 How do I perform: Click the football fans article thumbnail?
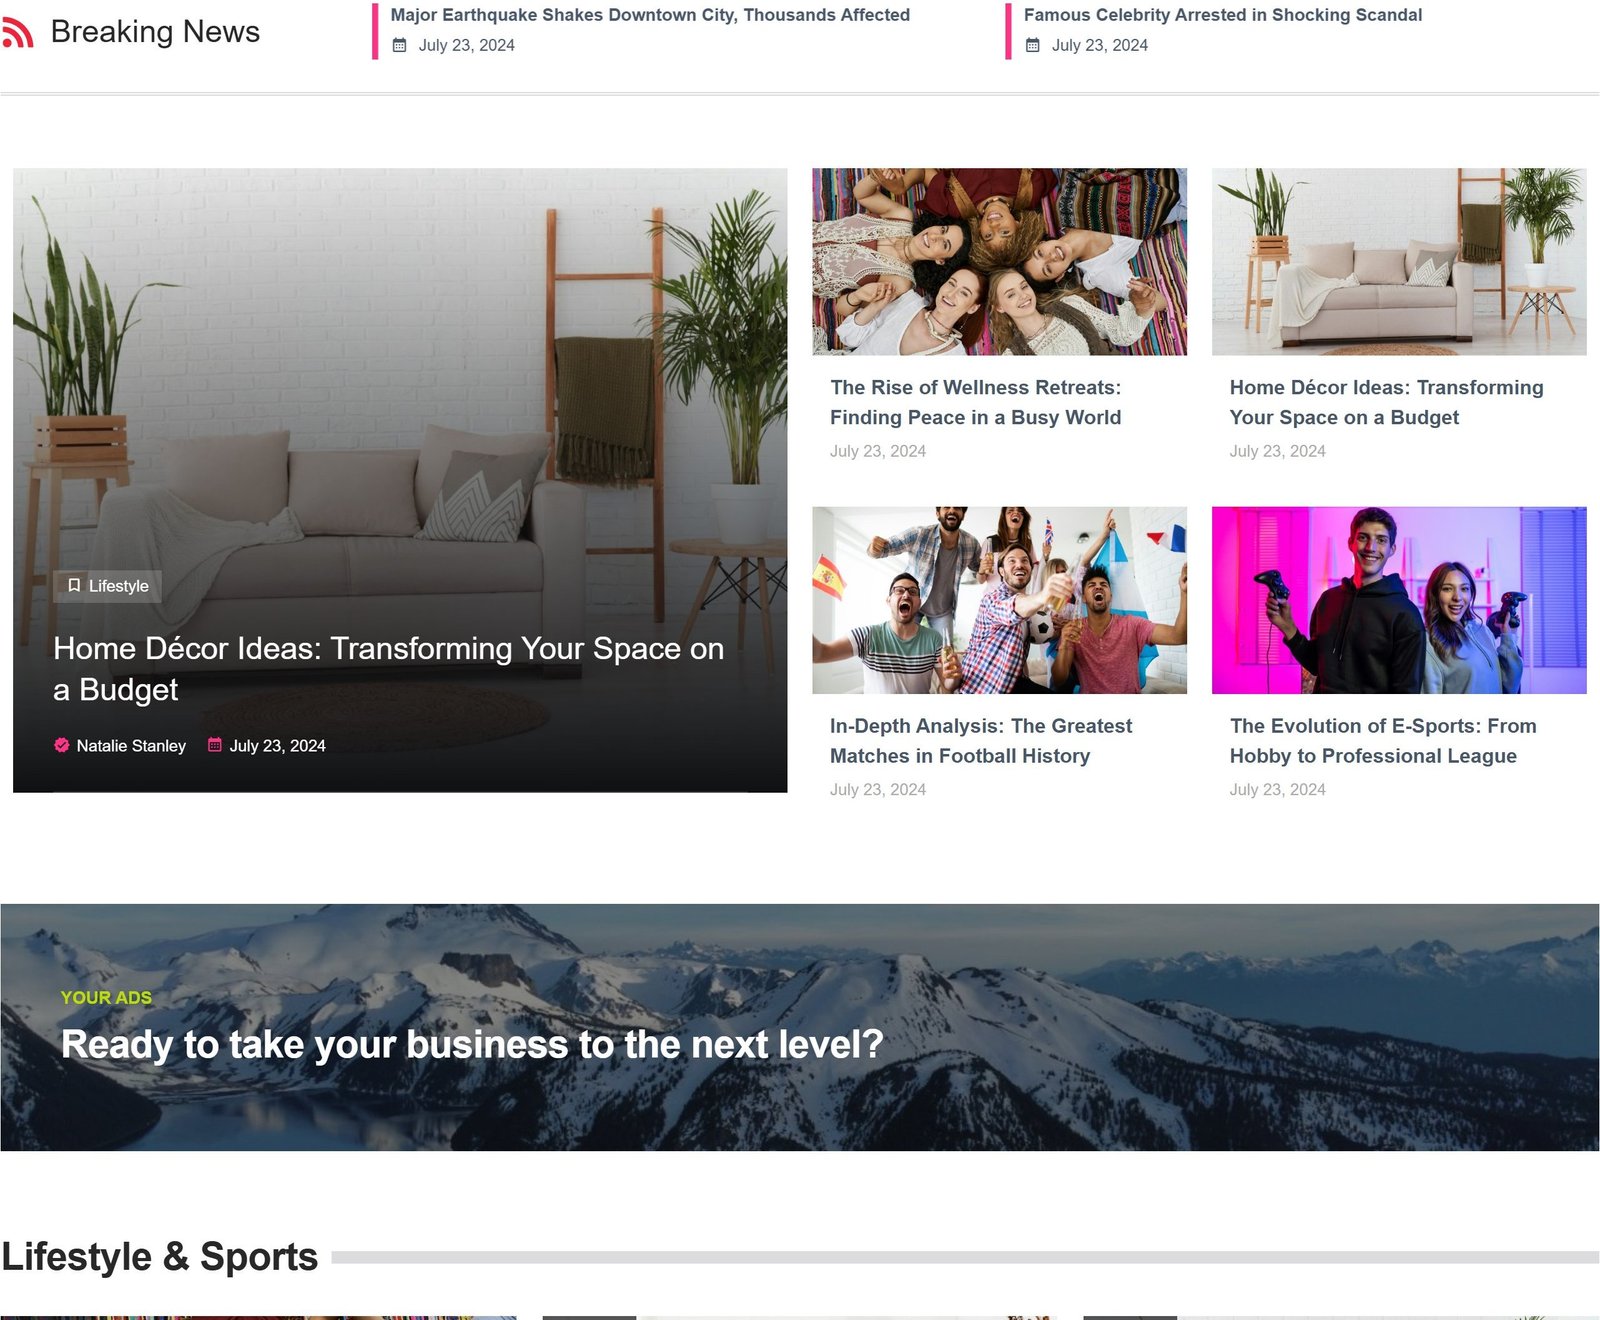pos(999,600)
